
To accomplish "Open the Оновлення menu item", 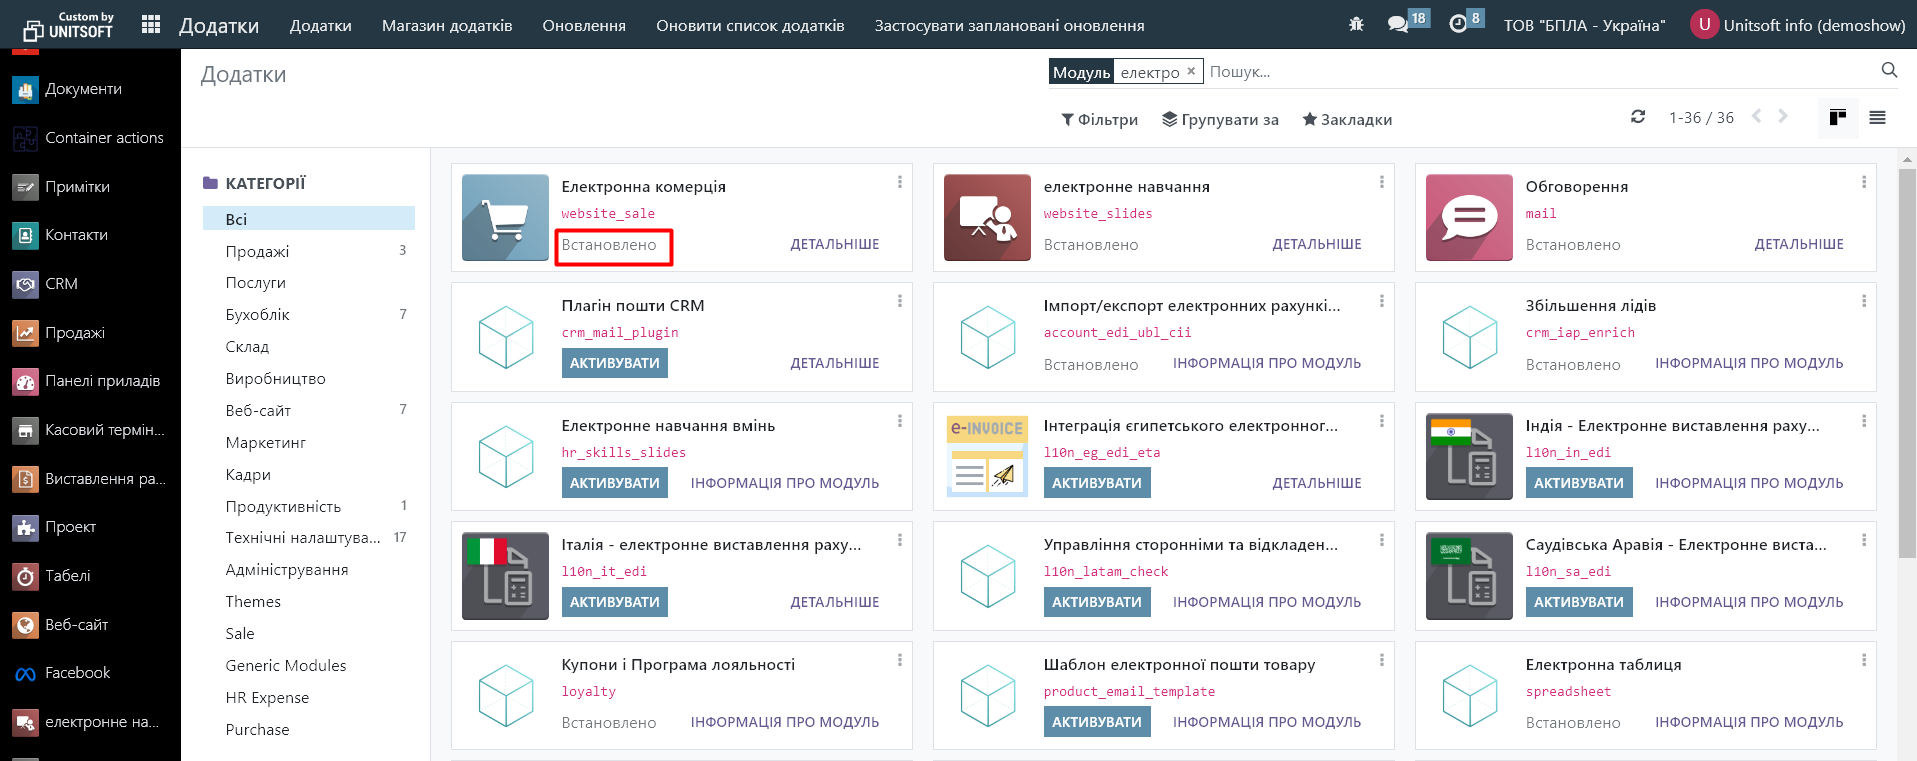I will [584, 26].
